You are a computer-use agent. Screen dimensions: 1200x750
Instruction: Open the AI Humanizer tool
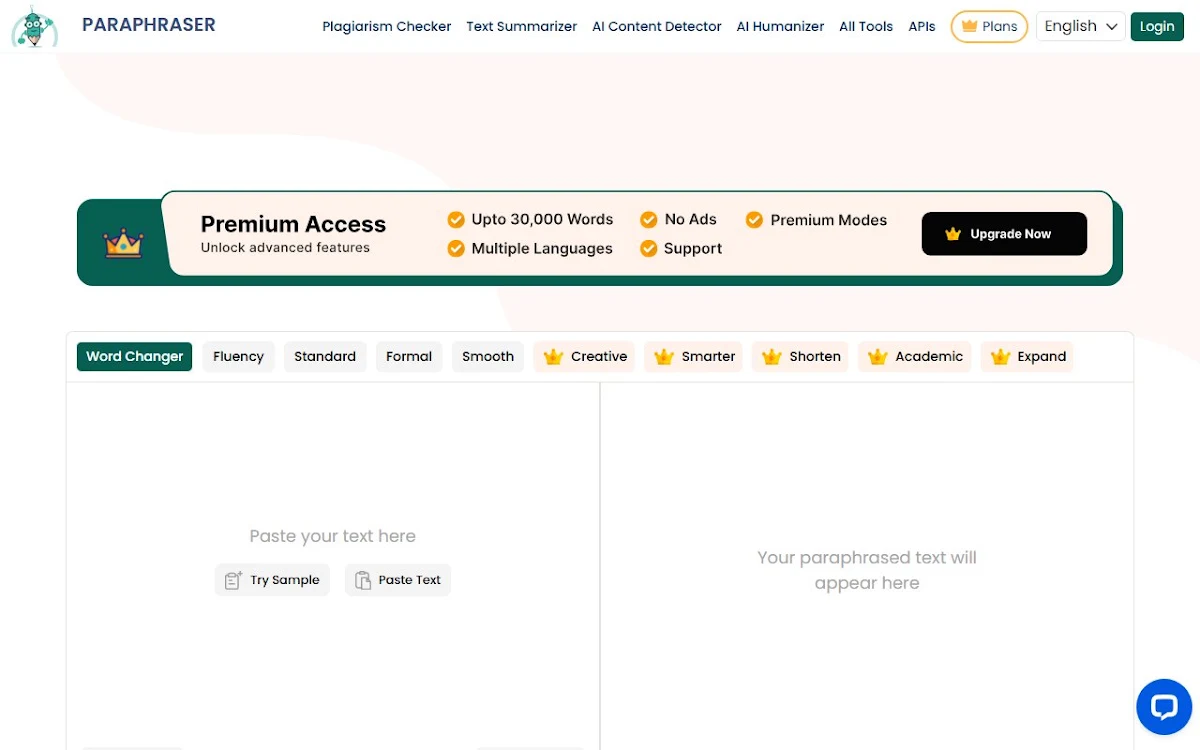coord(781,27)
